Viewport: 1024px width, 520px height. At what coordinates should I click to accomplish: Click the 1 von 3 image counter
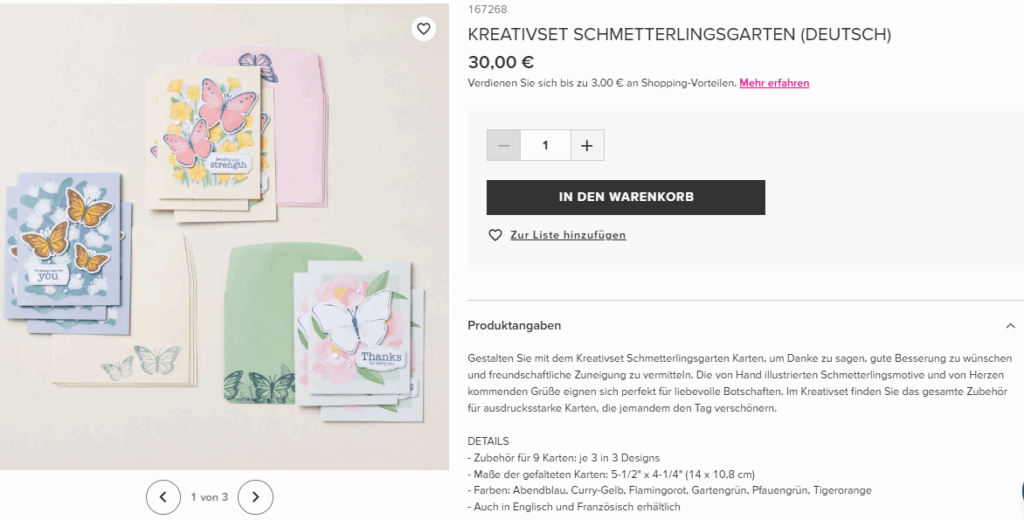(x=209, y=497)
